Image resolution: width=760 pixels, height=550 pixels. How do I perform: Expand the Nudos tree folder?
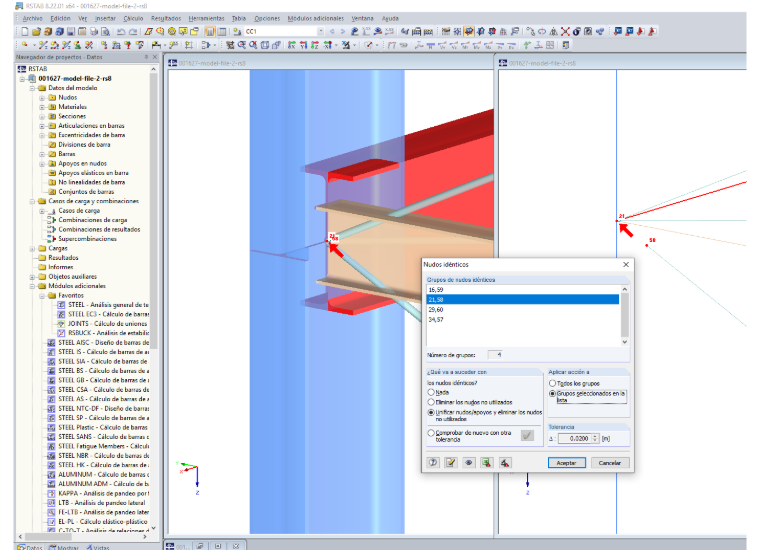coord(42,97)
